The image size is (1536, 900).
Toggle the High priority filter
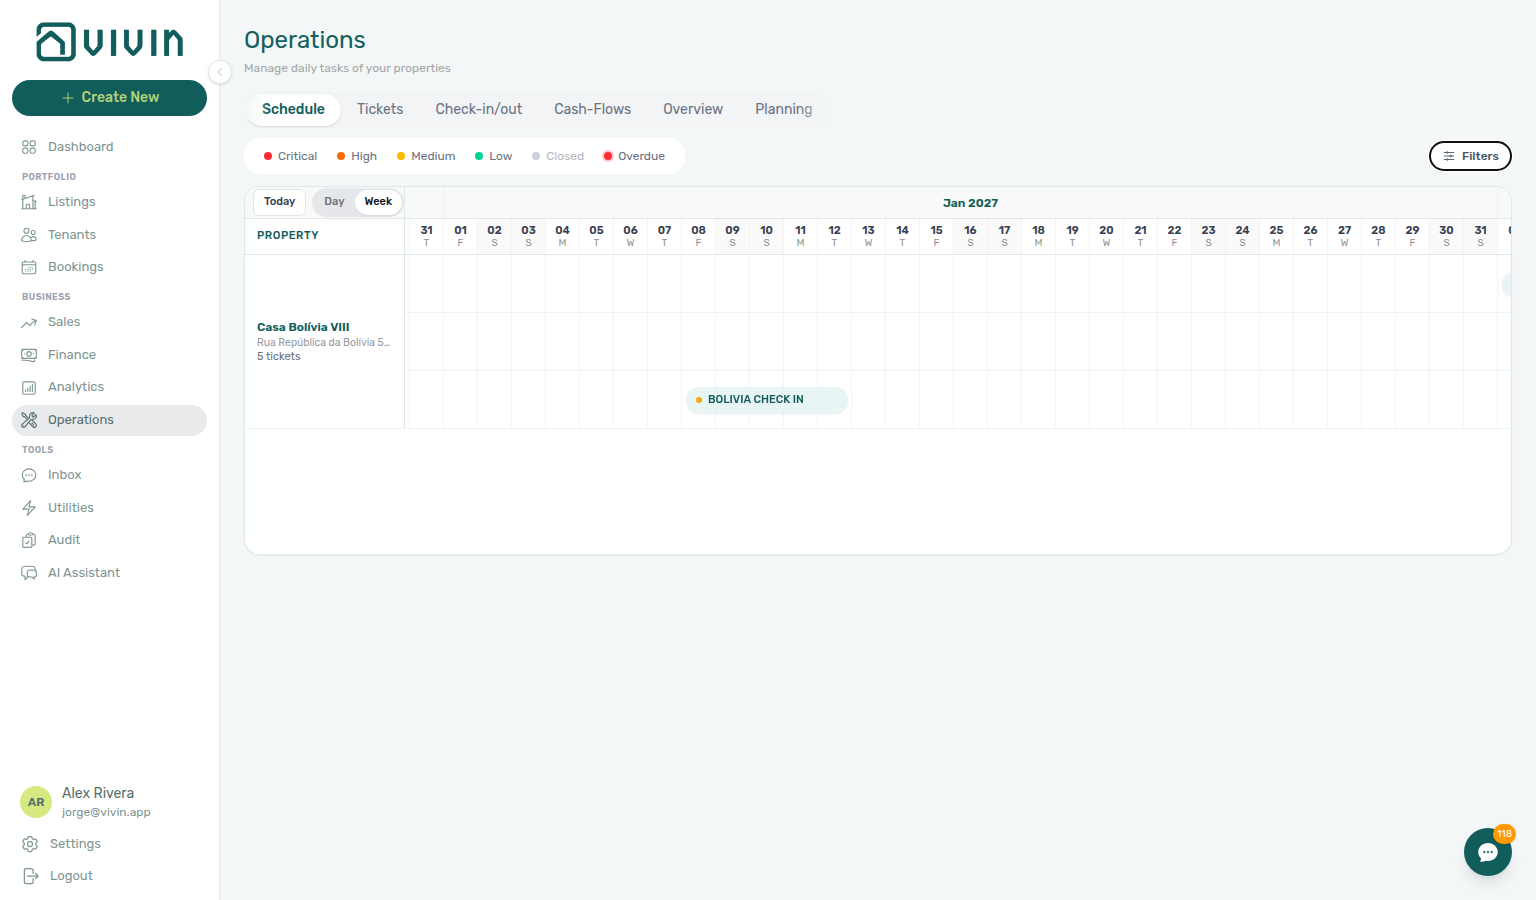357,156
